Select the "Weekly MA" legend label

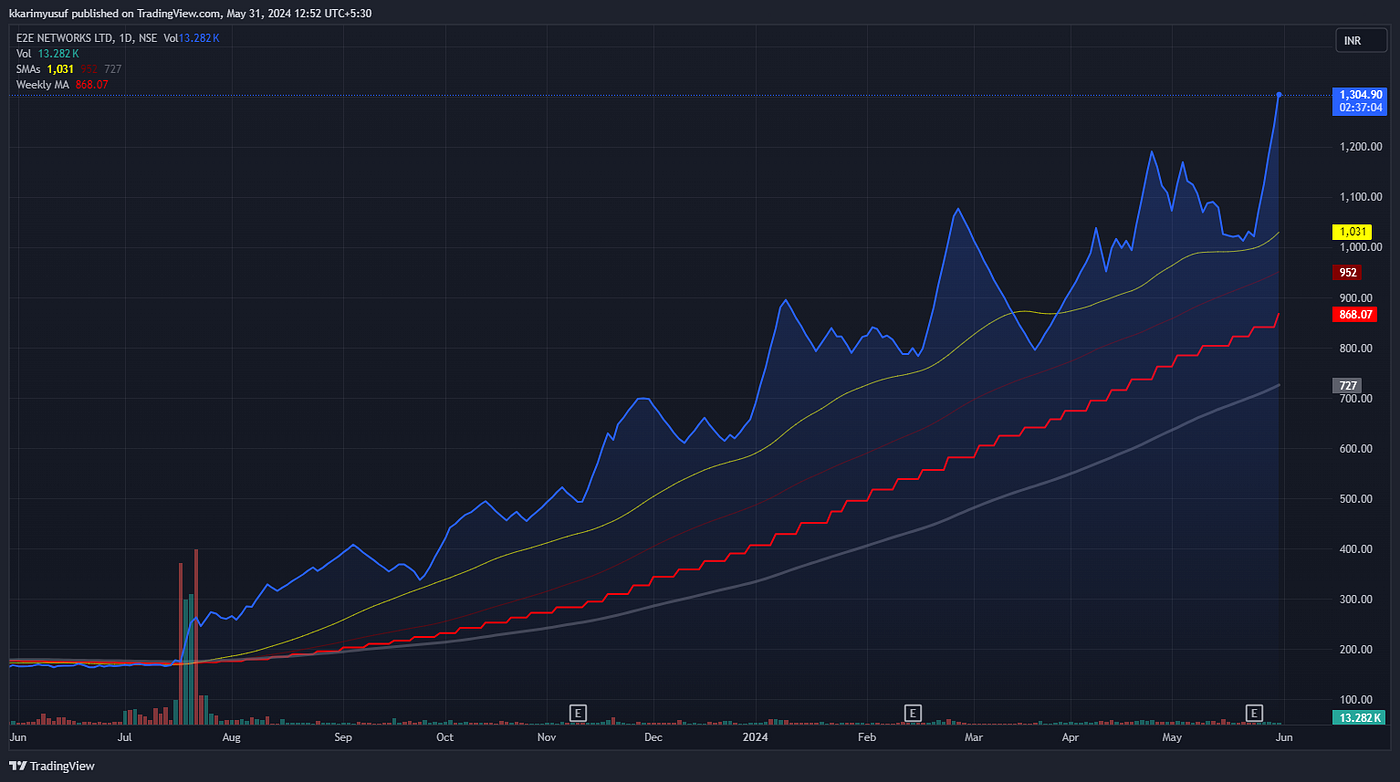coord(42,85)
